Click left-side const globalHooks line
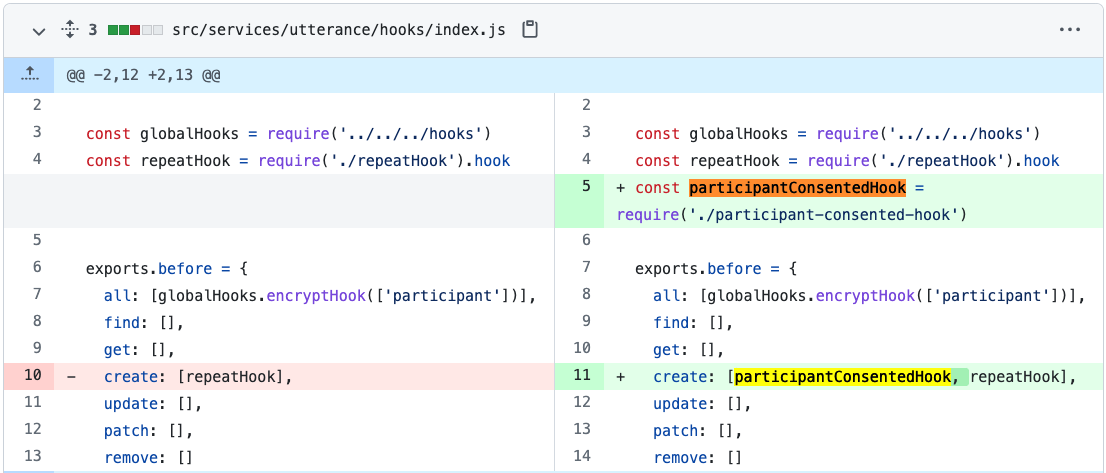The image size is (1106, 473). coord(288,134)
